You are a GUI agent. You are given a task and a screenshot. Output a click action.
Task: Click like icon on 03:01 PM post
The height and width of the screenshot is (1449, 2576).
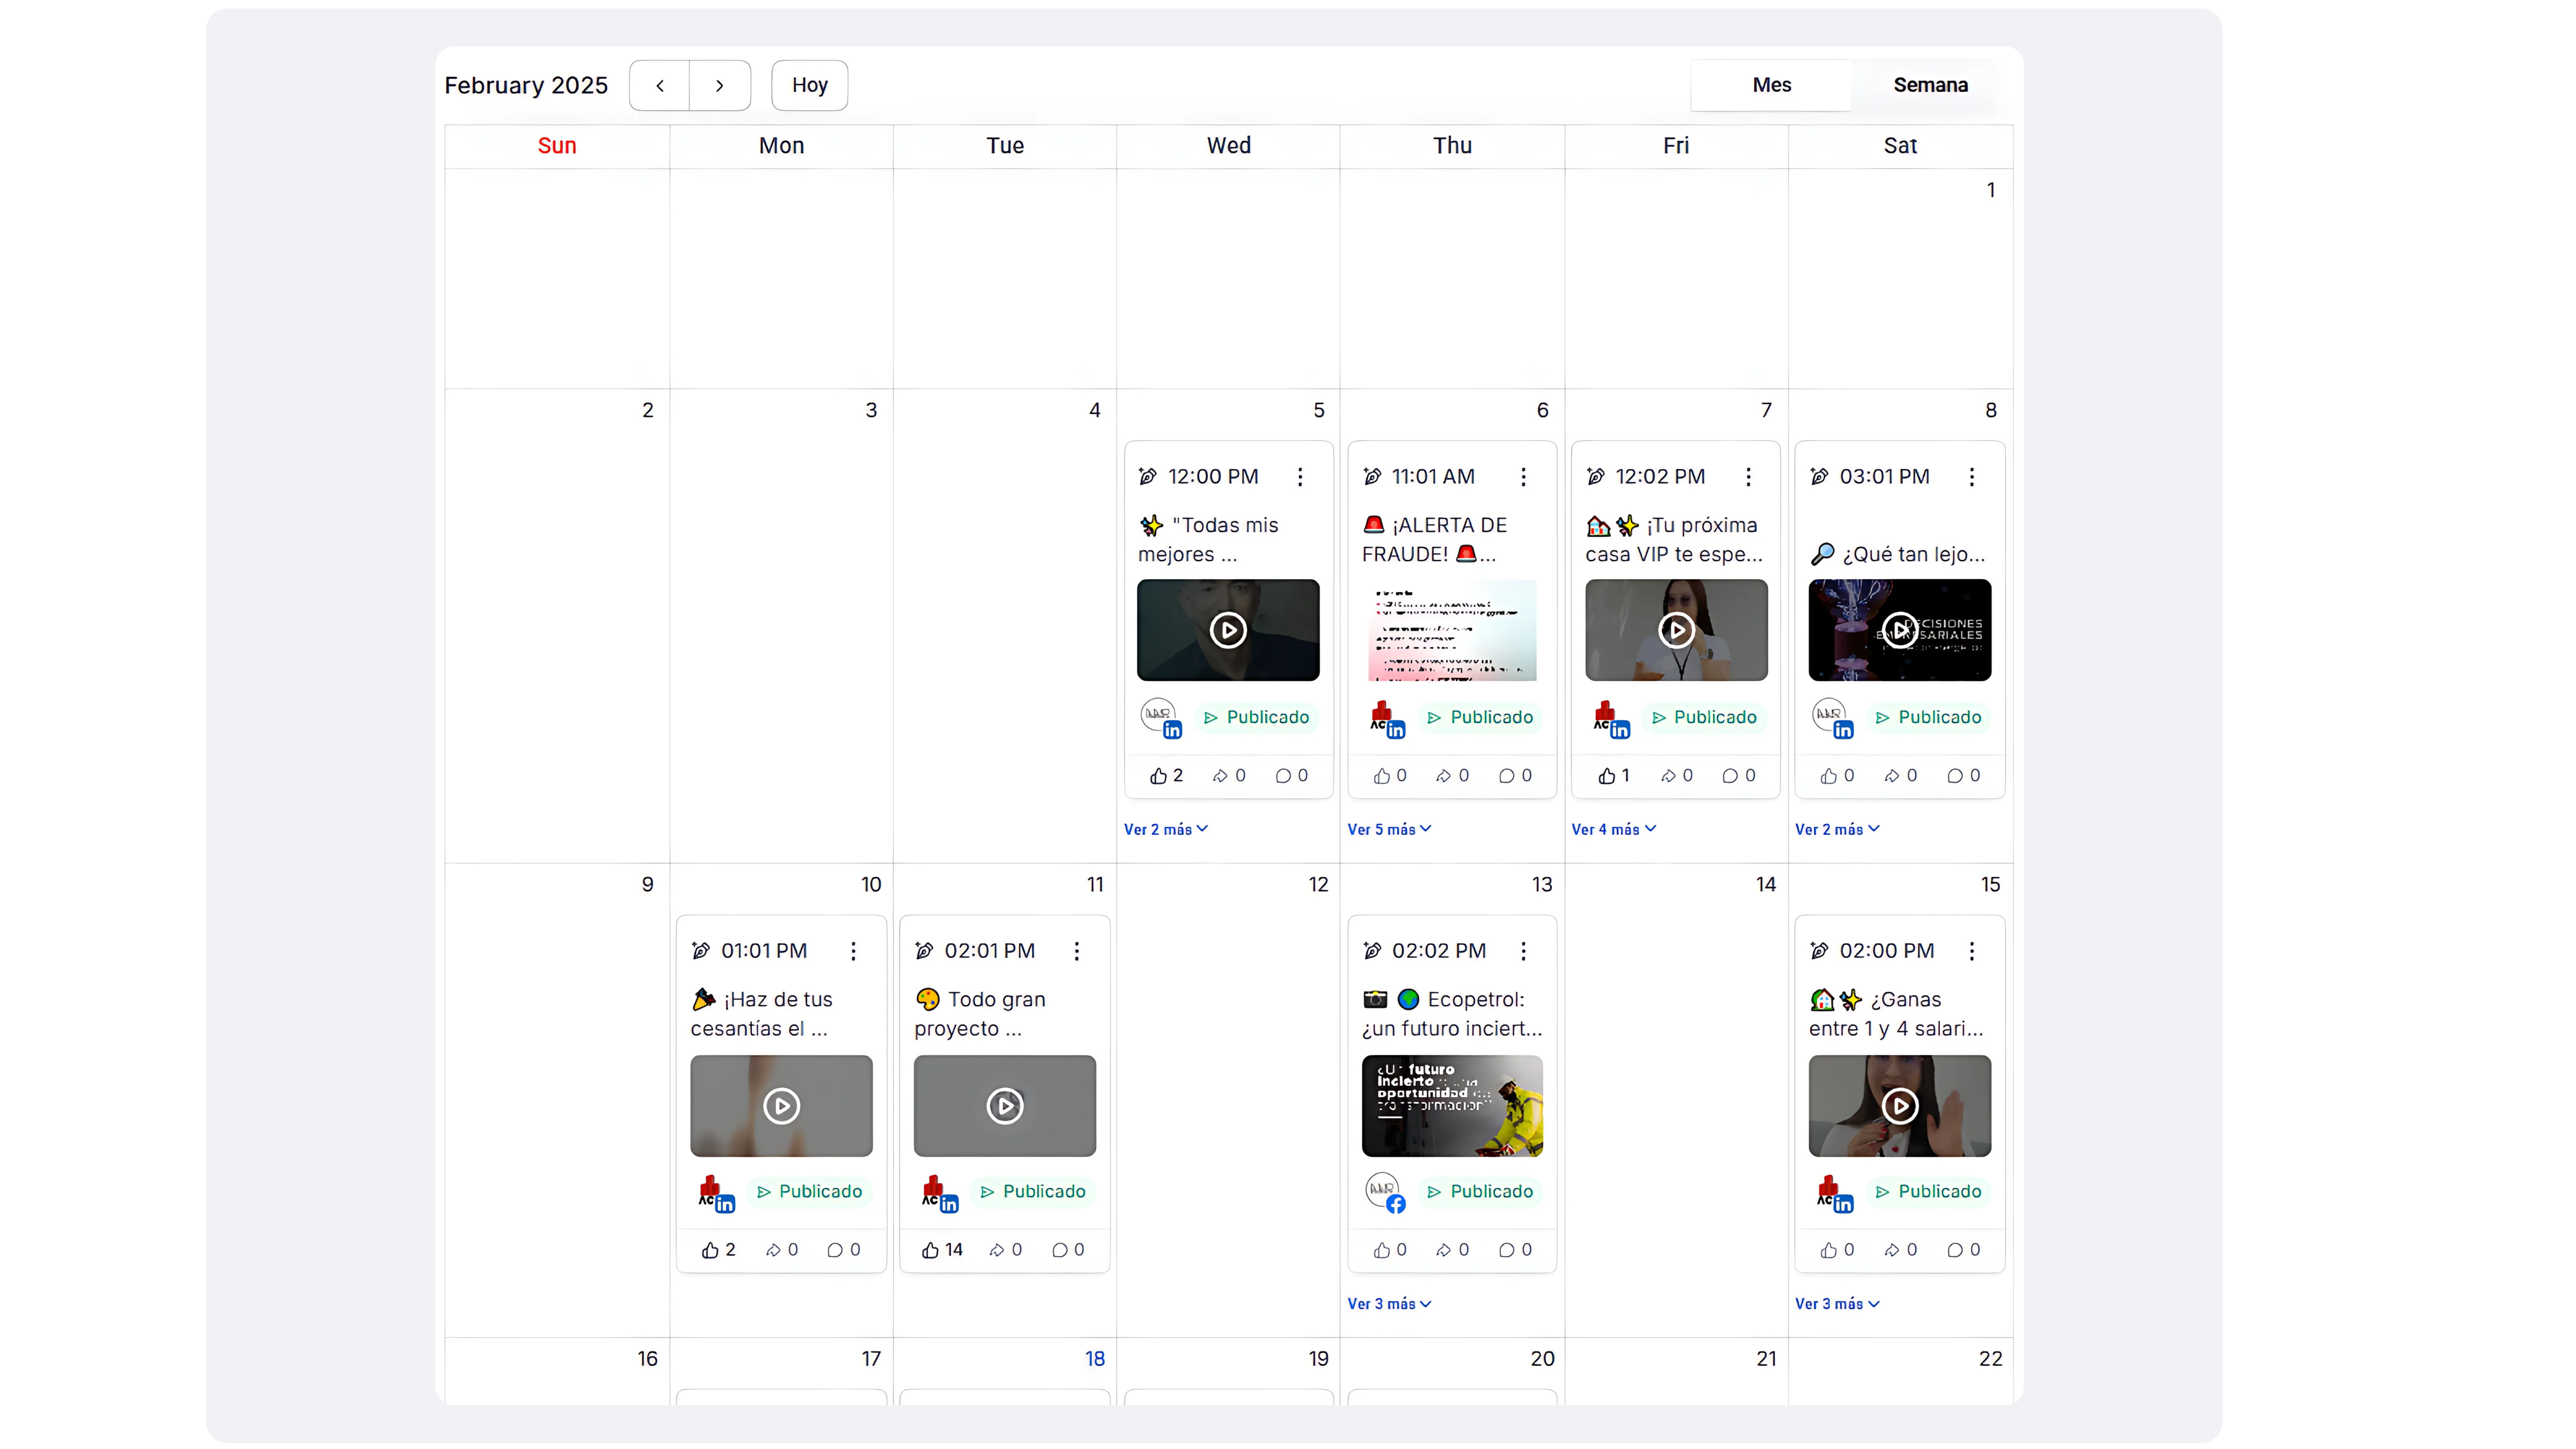click(1829, 775)
